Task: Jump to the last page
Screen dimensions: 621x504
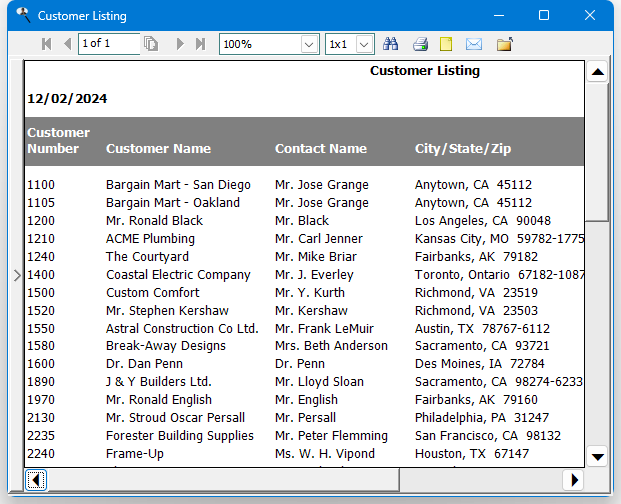Action: 201,44
